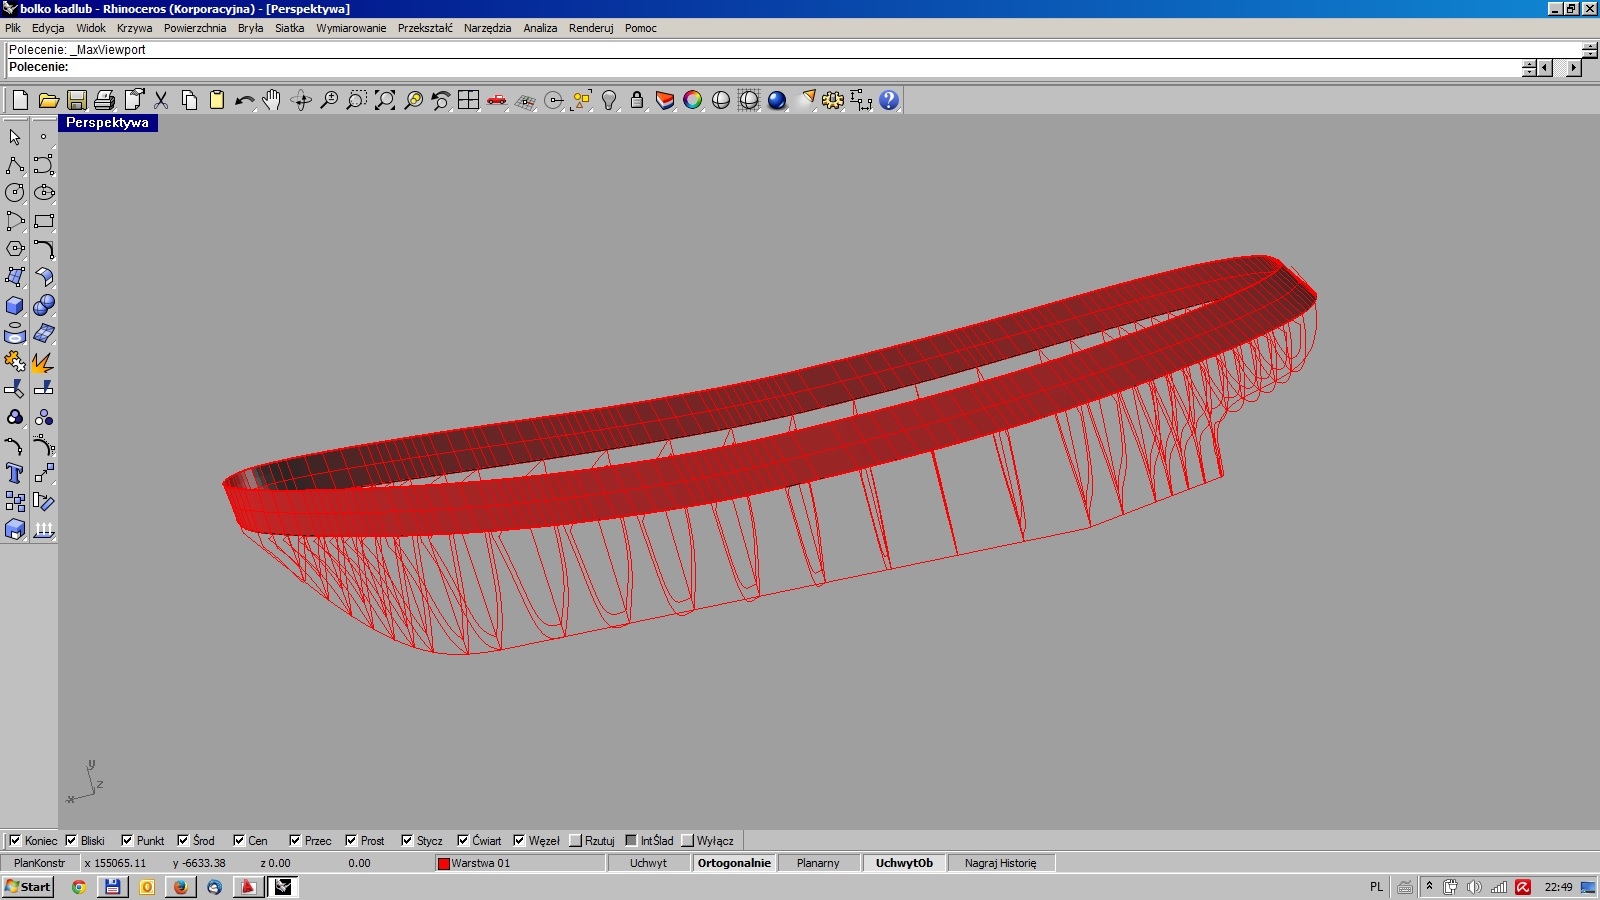Open the Perspektywa viewport title menu

(x=107, y=123)
